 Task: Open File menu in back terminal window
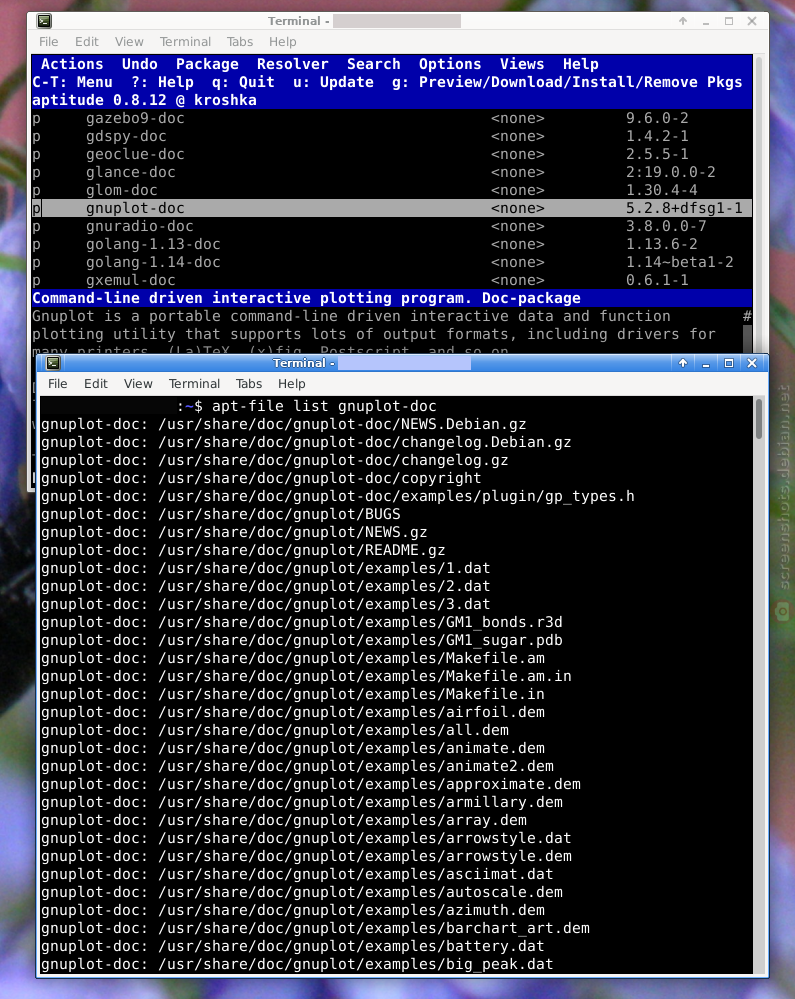click(x=48, y=42)
